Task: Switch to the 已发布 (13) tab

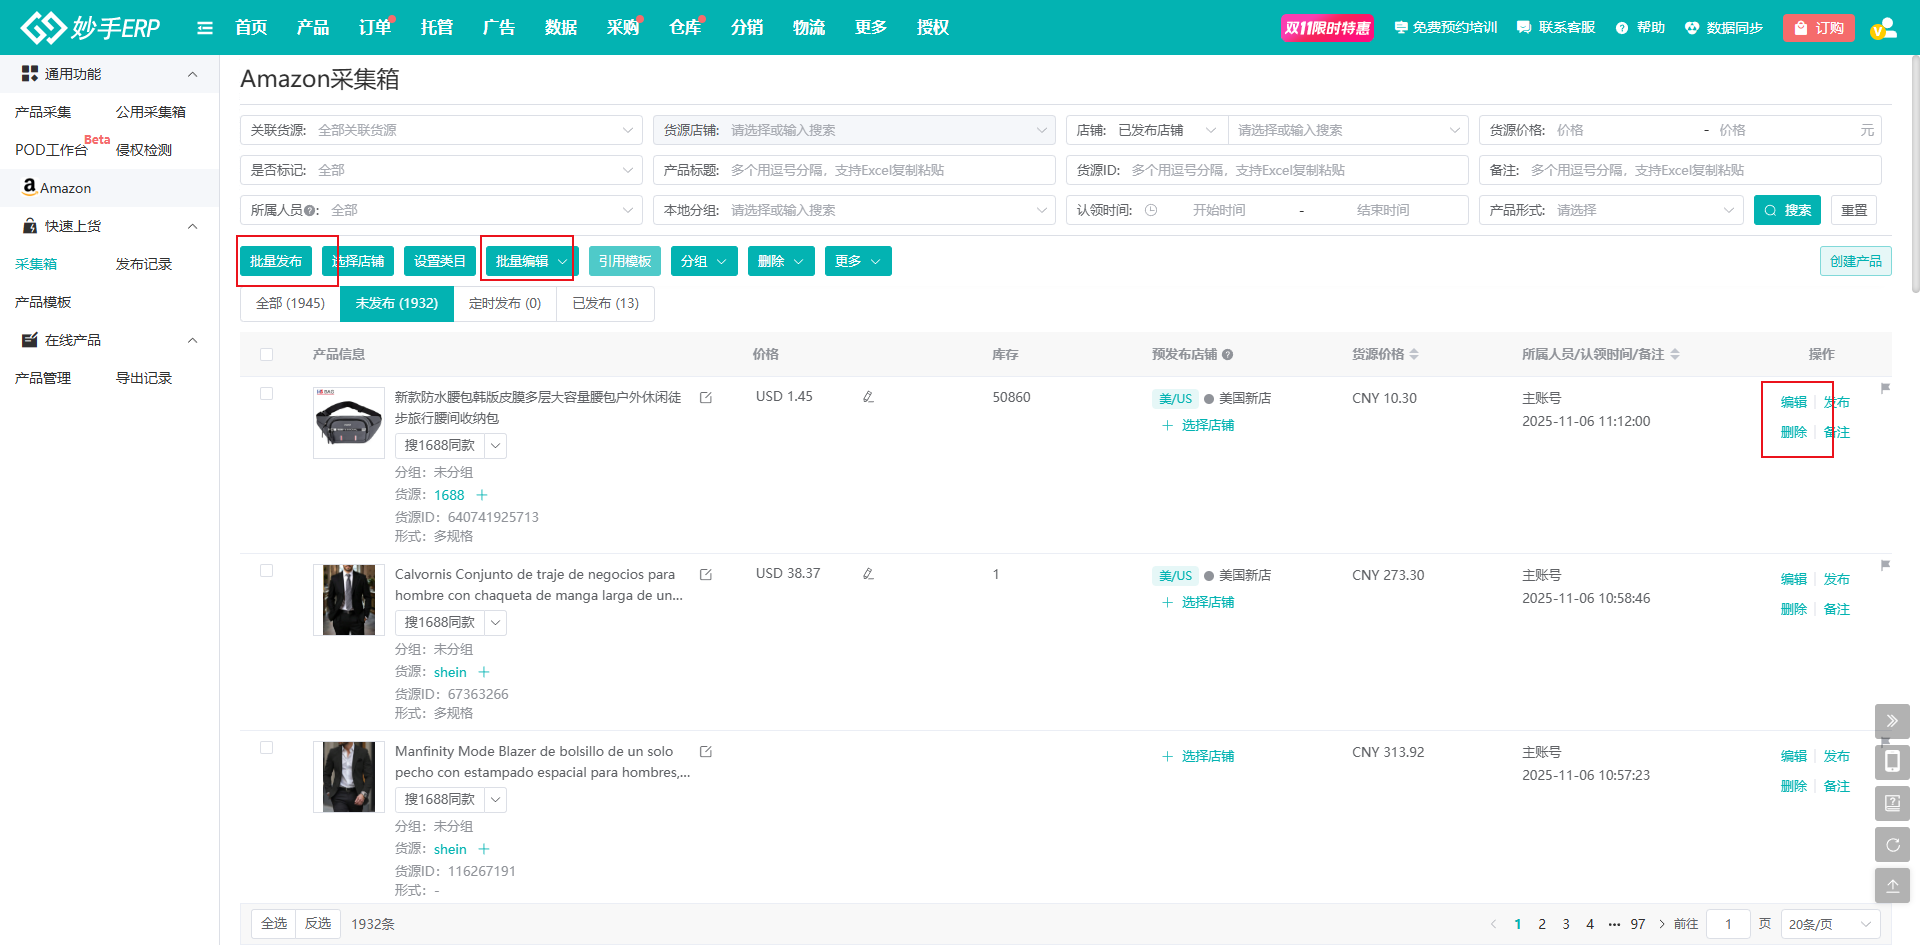Action: point(605,304)
